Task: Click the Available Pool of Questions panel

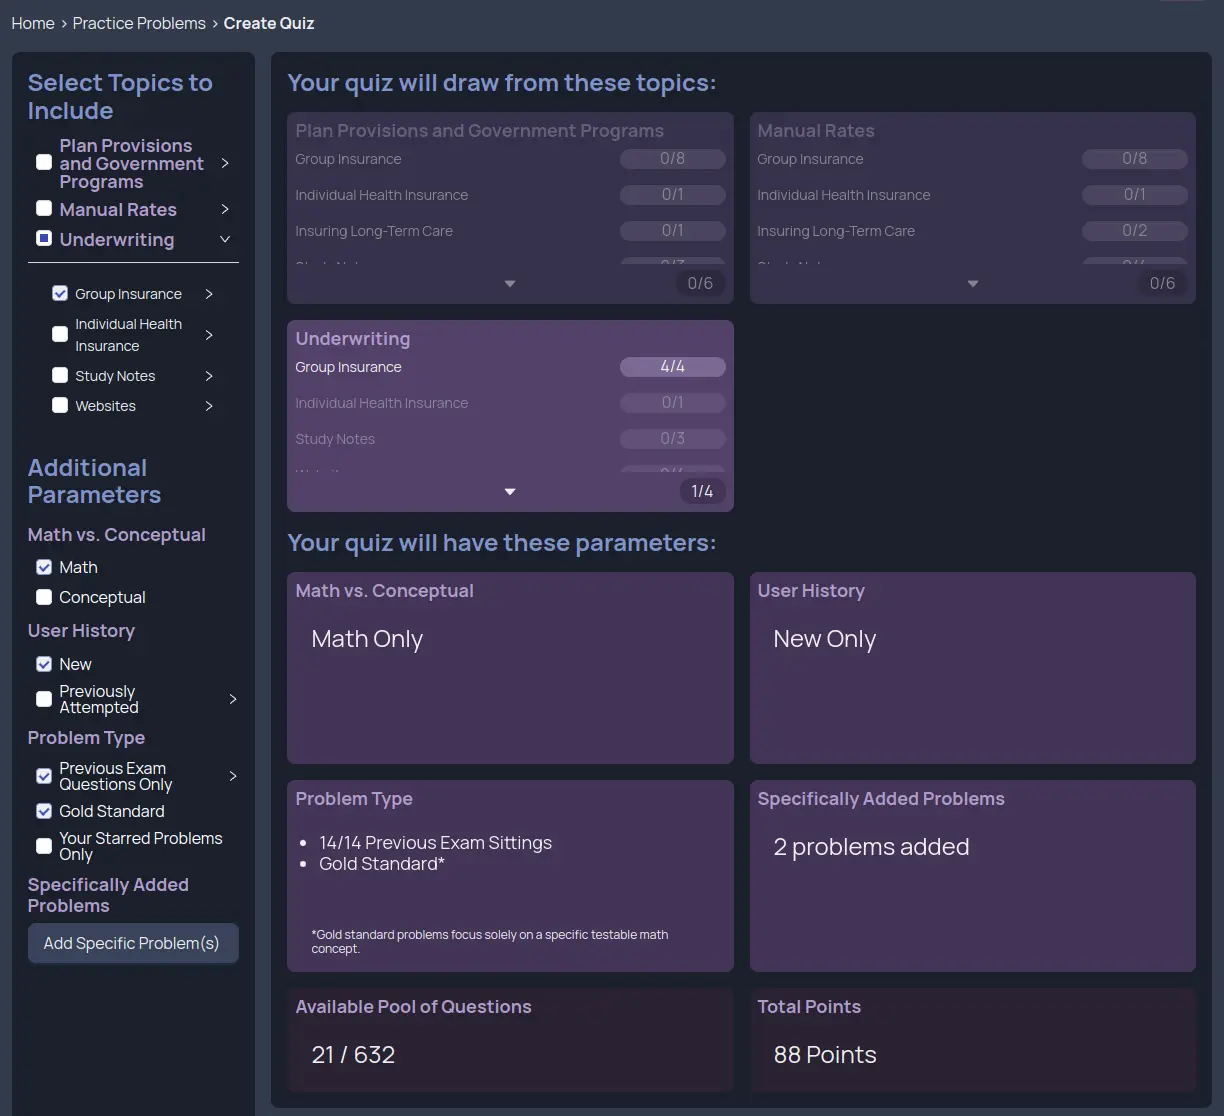Action: (x=509, y=1040)
